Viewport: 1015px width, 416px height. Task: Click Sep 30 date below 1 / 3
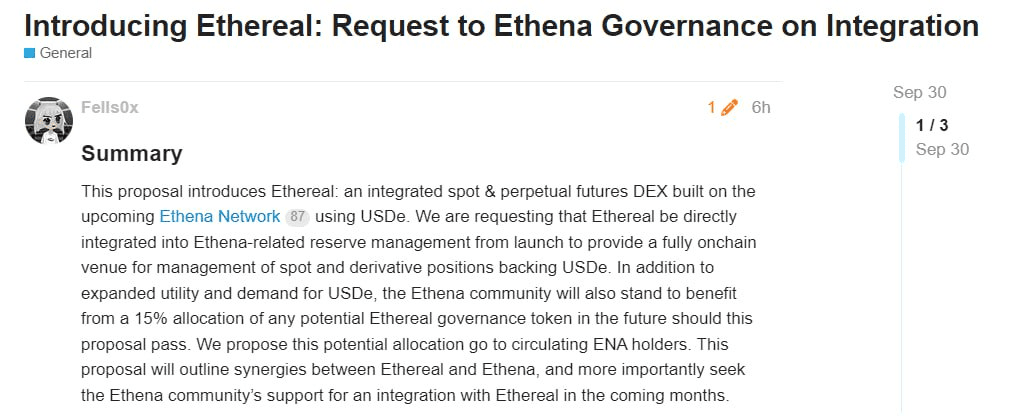[942, 149]
